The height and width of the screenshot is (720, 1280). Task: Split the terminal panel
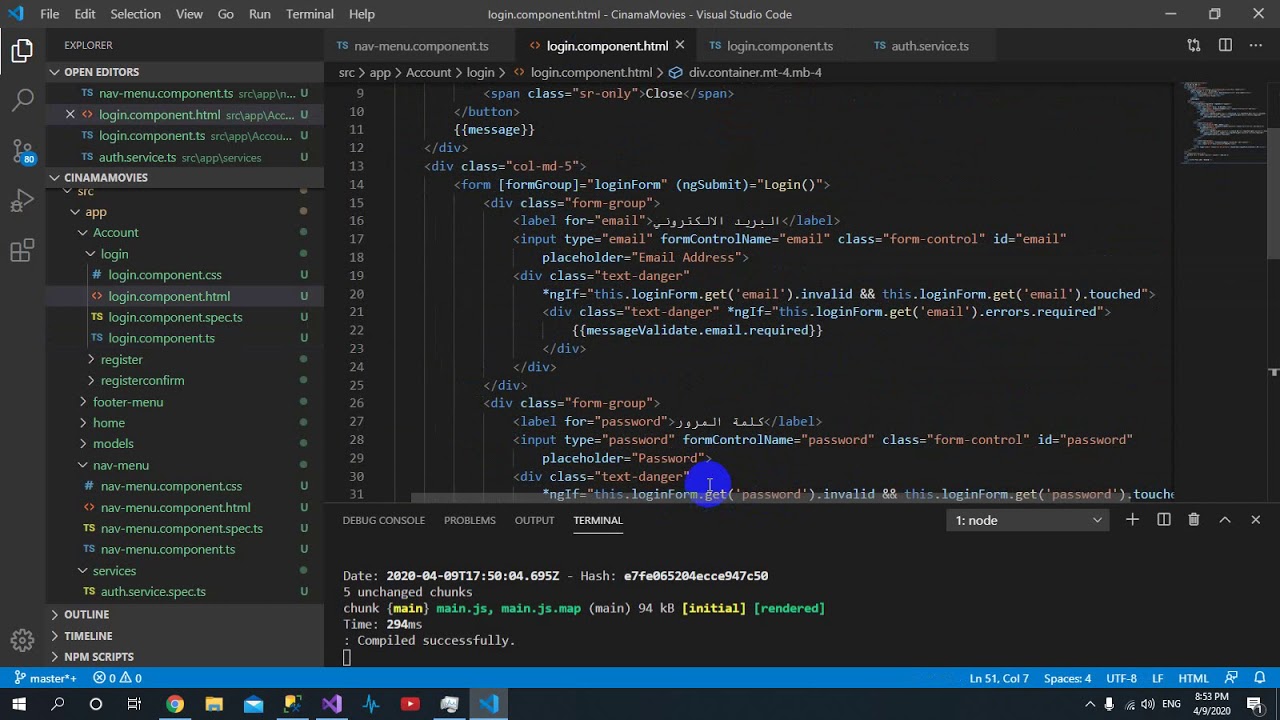click(x=1164, y=520)
